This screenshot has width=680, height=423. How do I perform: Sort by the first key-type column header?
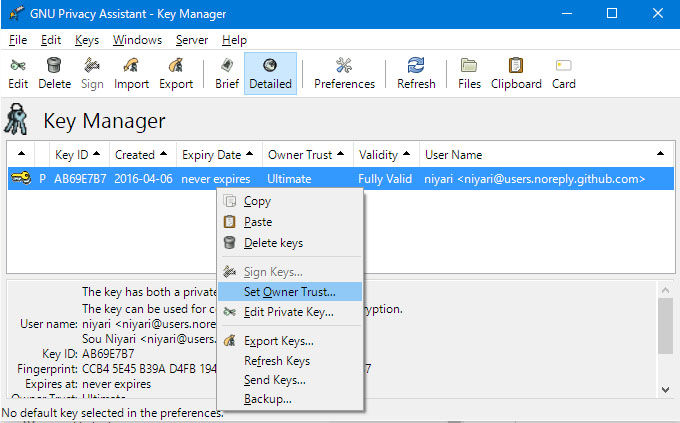pyautogui.click(x=21, y=154)
